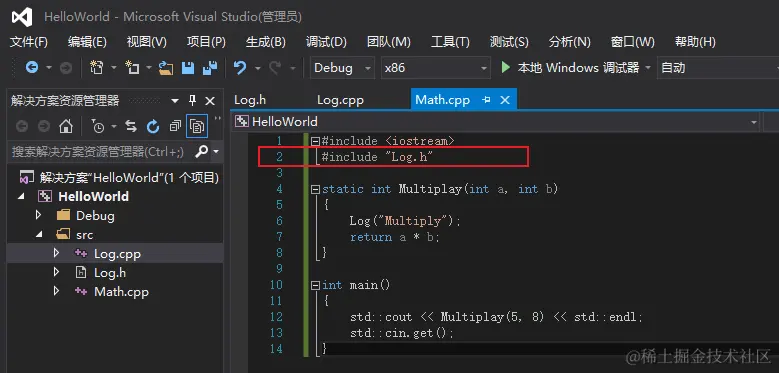Open the 项目(P) menu

pyautogui.click(x=206, y=42)
